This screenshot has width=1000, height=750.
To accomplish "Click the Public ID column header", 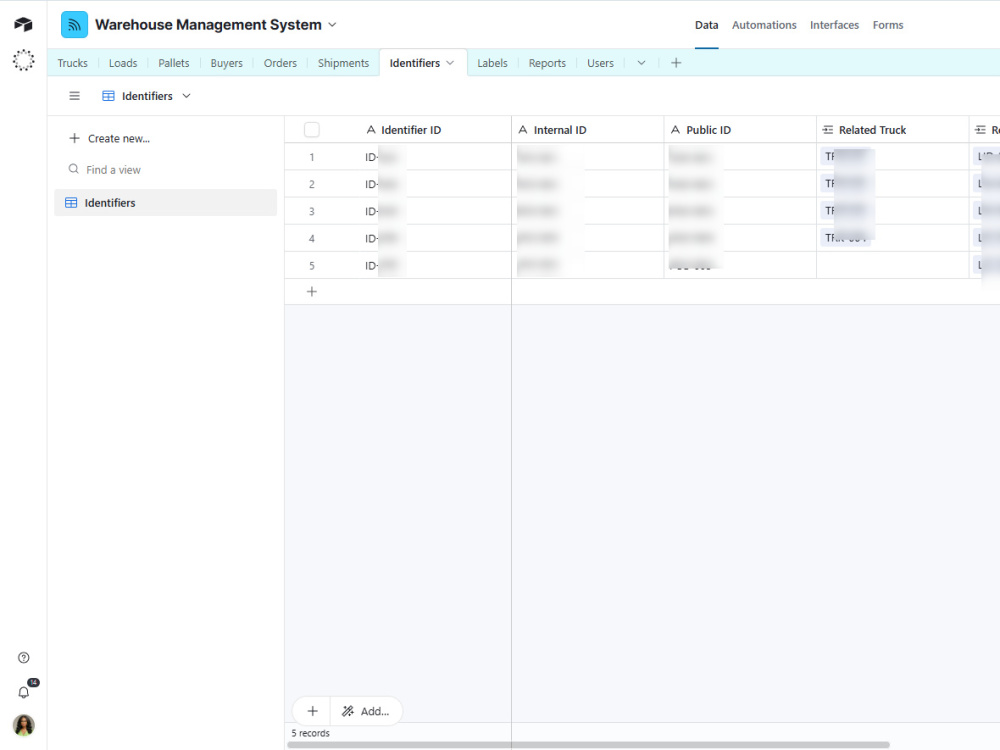I will click(x=740, y=129).
